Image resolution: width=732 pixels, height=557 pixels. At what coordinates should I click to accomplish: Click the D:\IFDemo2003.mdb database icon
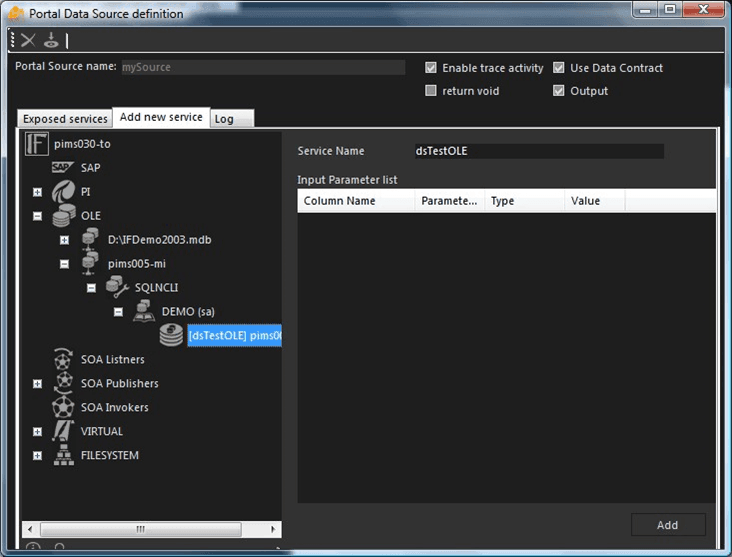coord(90,239)
